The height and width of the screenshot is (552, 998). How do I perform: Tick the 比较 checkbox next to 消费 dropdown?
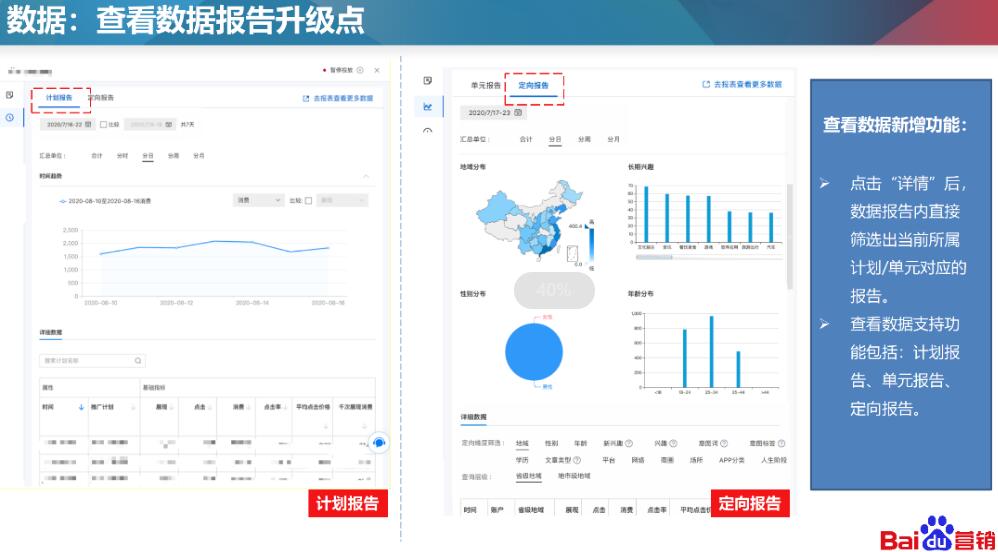(308, 200)
